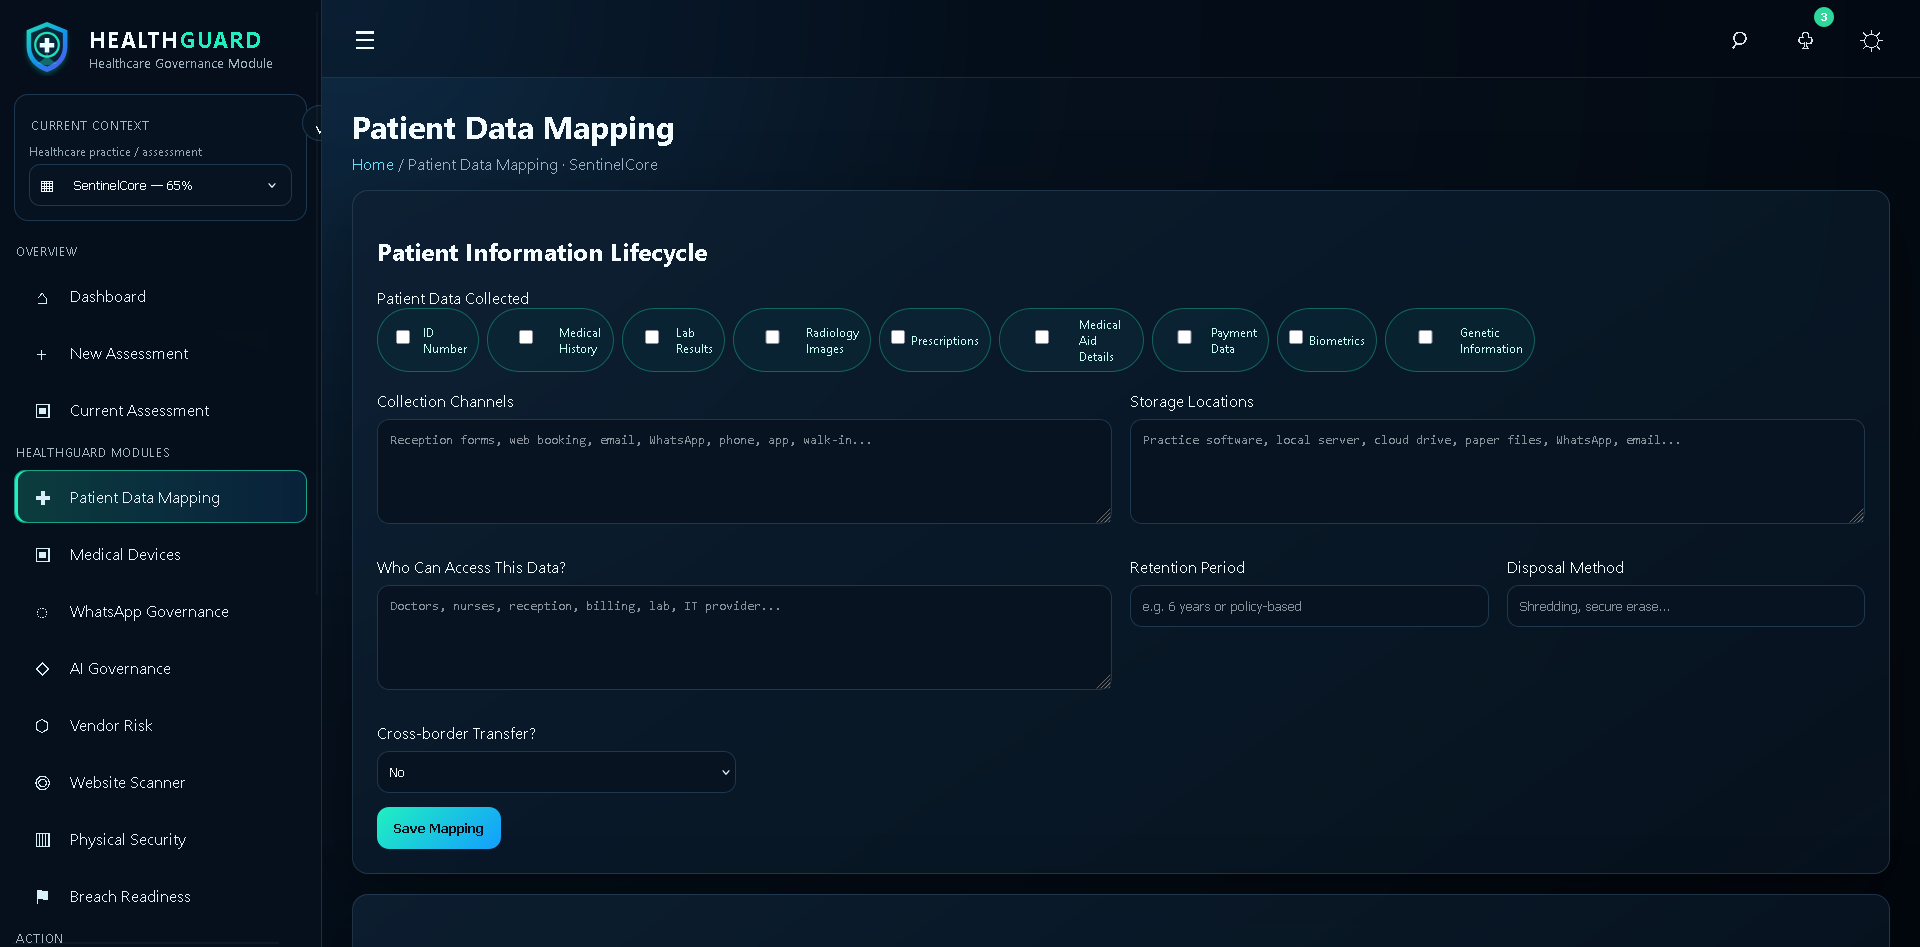
Task: Check the Medical History checkbox
Action: 526,337
